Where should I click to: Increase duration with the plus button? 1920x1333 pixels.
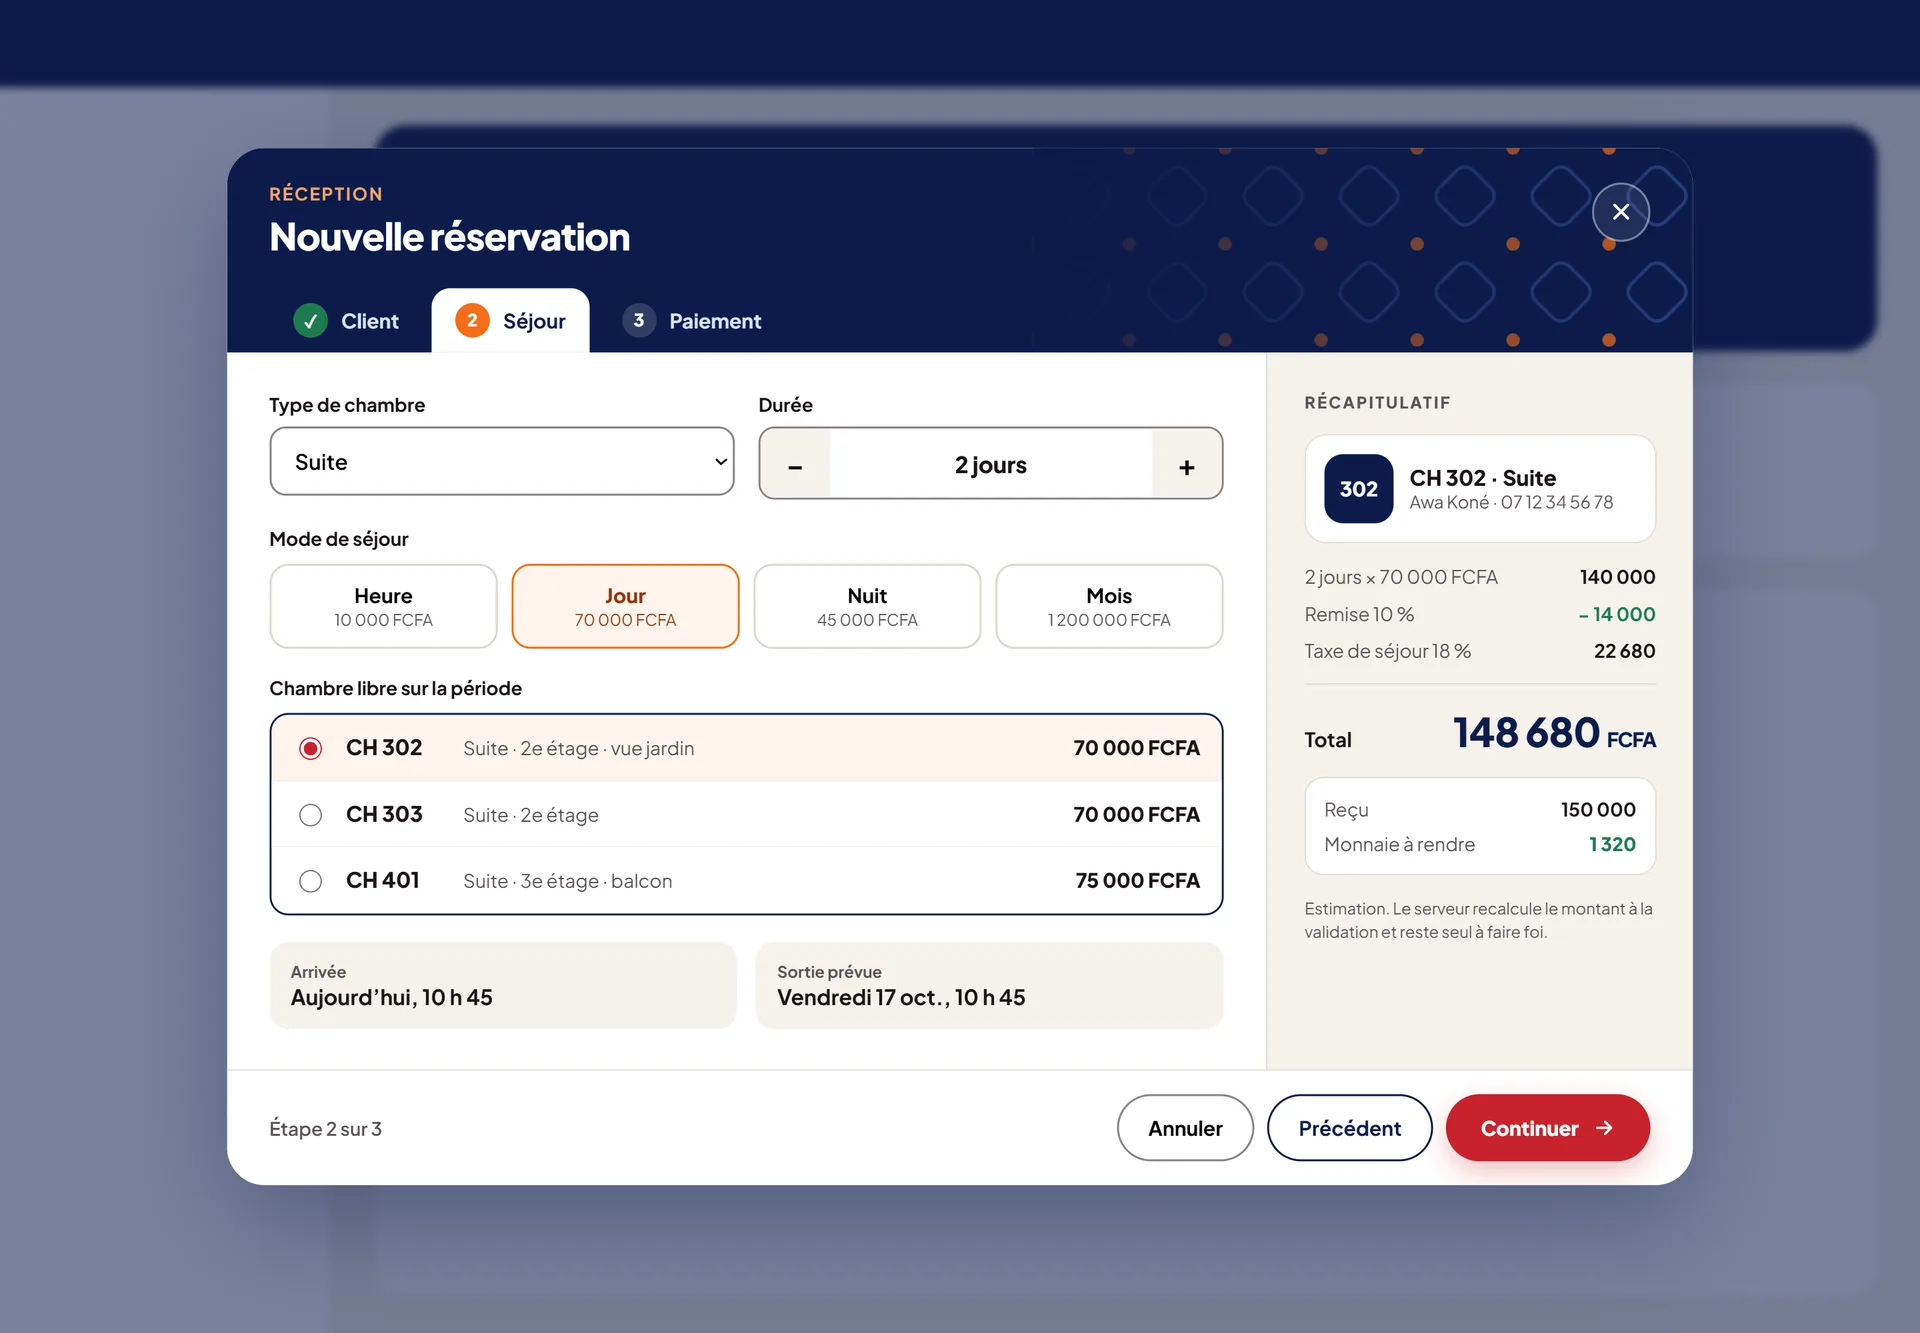coord(1187,466)
